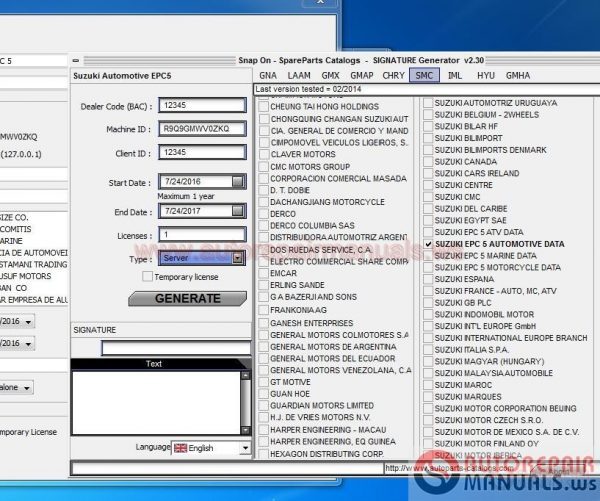The image size is (600, 501).
Task: Uncheck SUZUKI EPC 5 AUTOMOTIVE DATA
Action: click(428, 244)
